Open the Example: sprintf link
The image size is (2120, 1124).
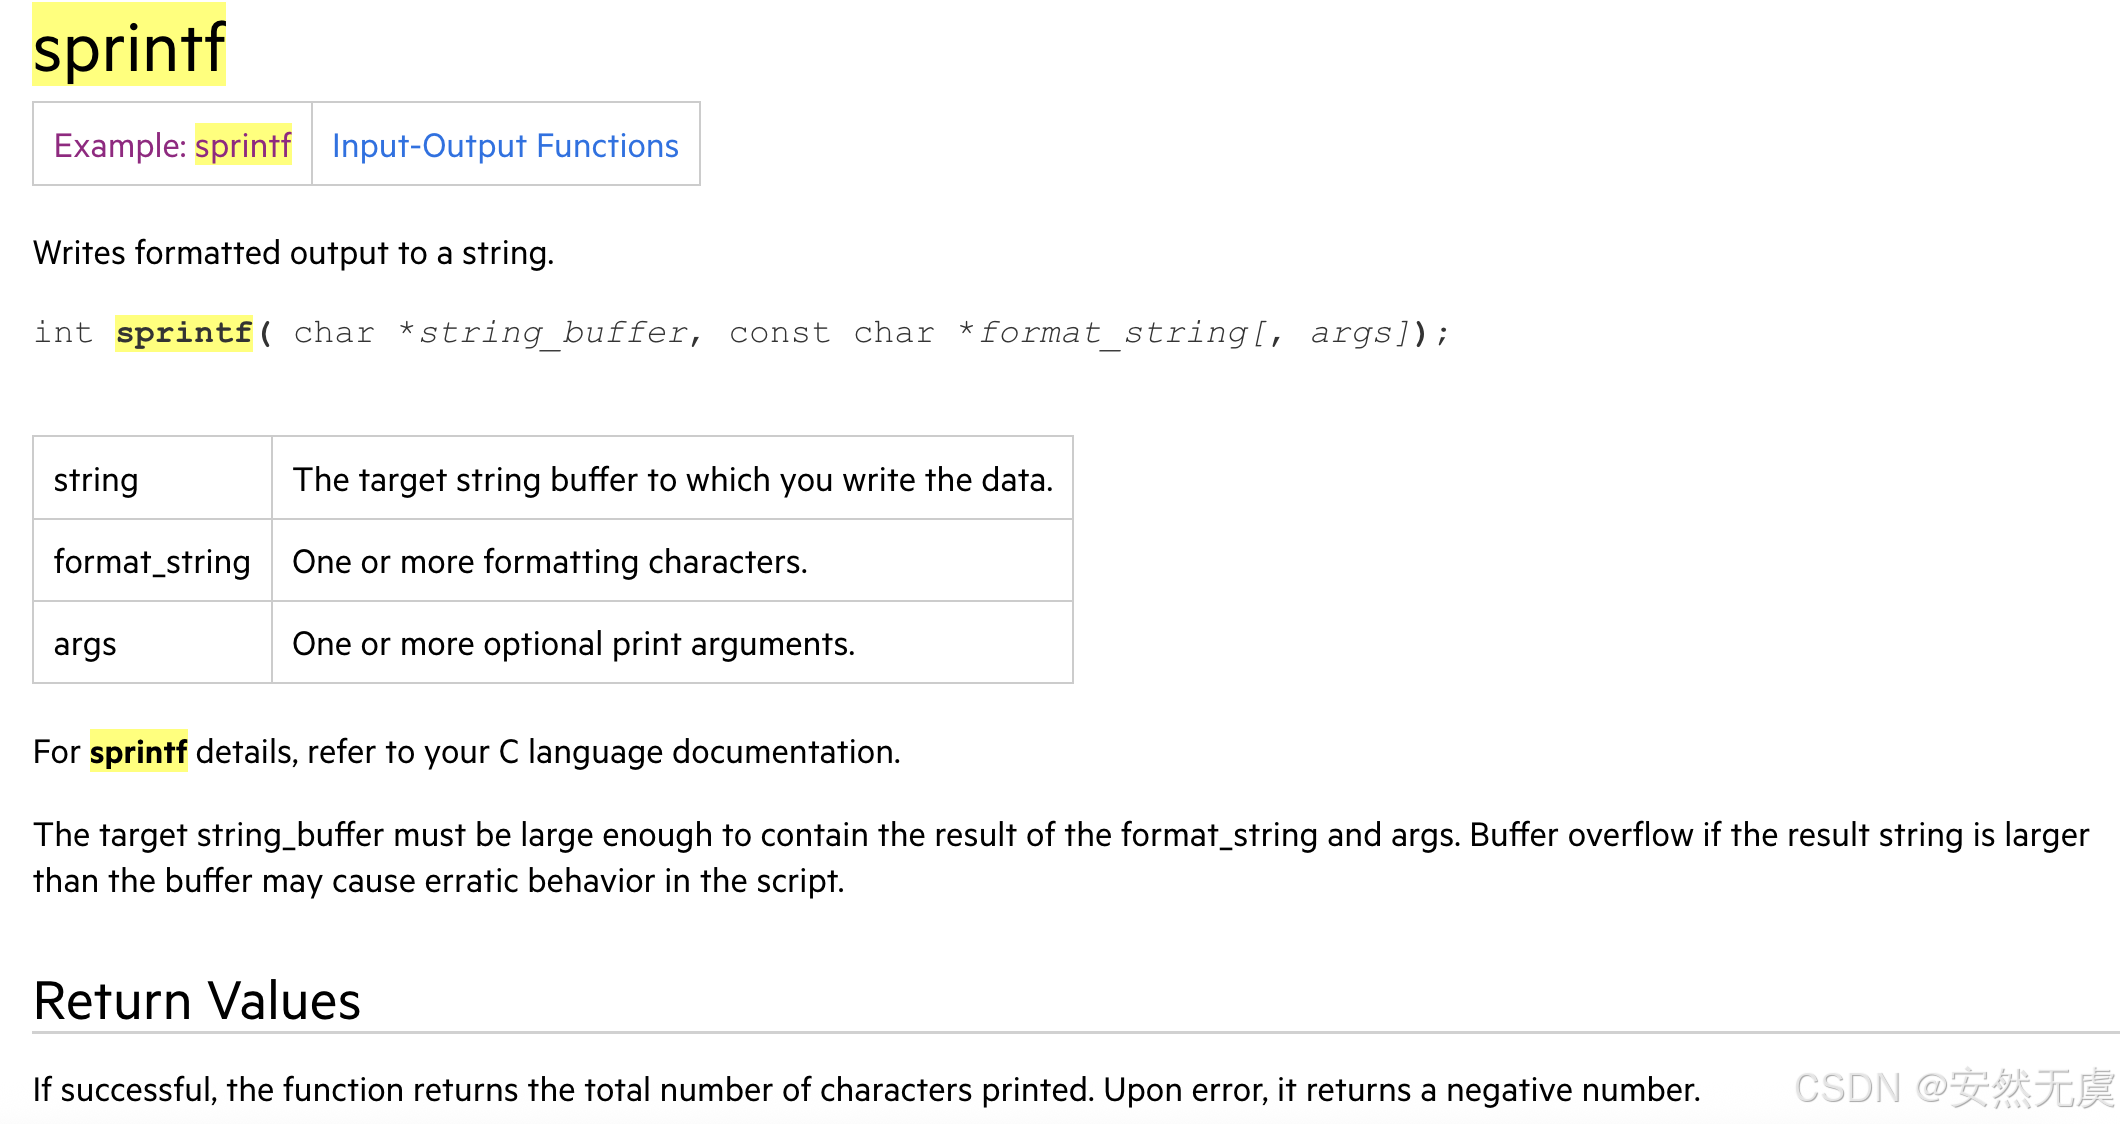coord(172,146)
